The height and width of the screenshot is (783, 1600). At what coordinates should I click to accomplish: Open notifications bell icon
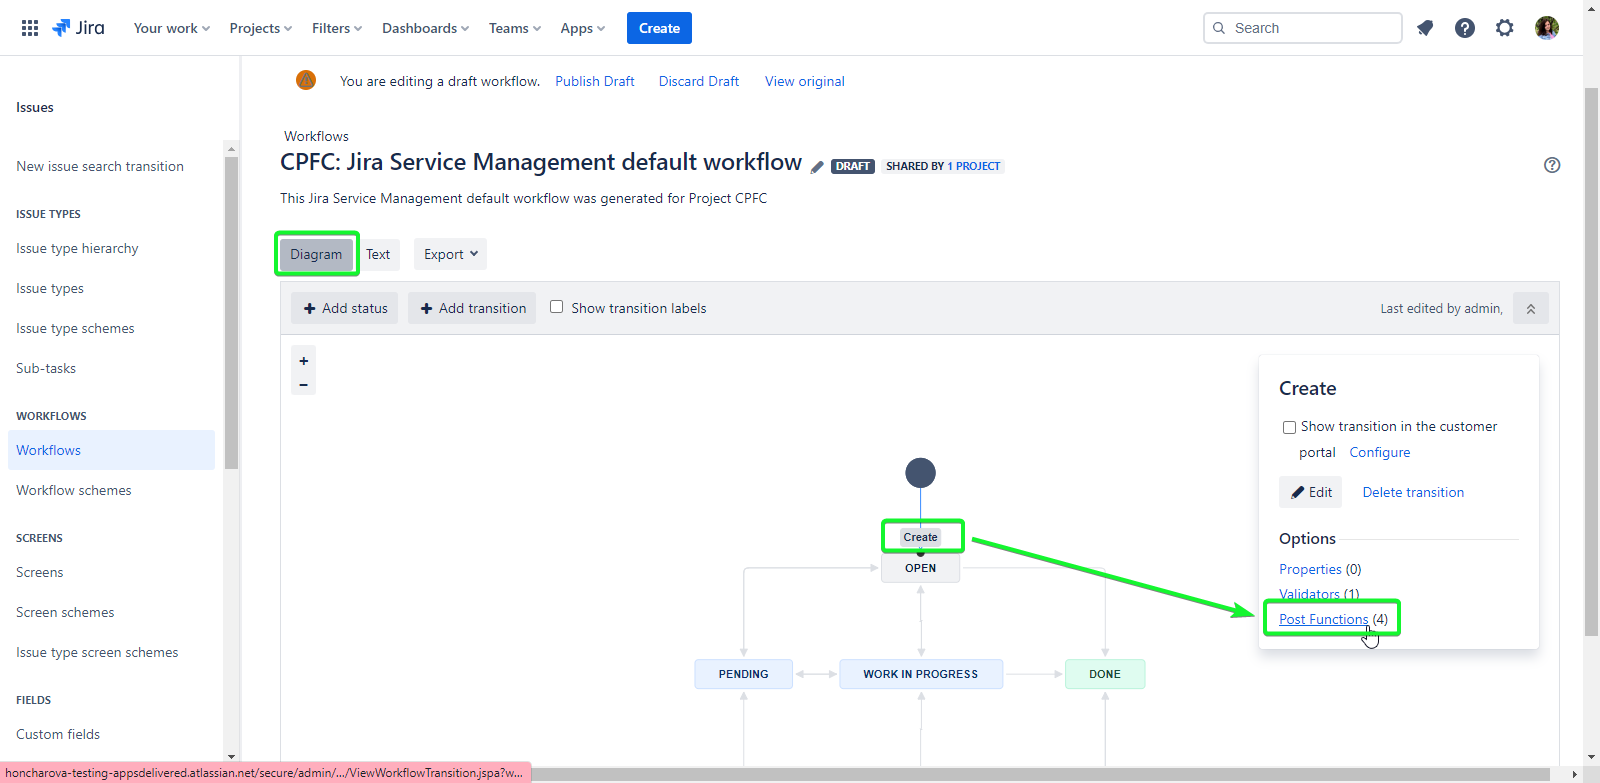(x=1425, y=28)
